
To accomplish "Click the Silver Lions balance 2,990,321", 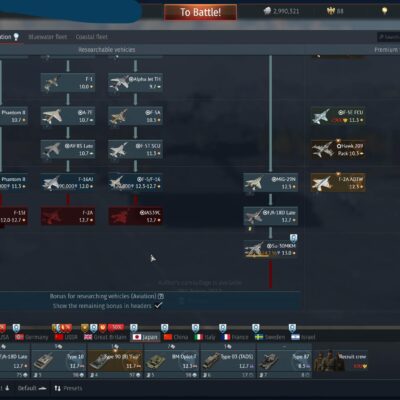I will click(x=282, y=11).
